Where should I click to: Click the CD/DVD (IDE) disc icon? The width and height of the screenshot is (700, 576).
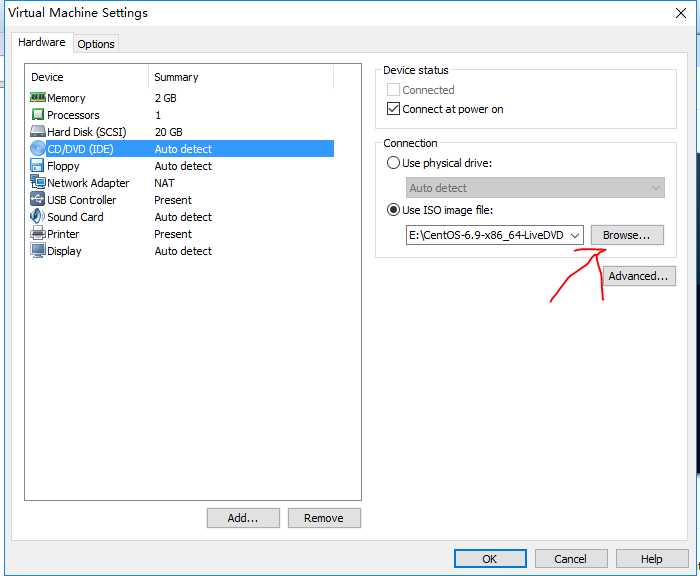pos(38,148)
